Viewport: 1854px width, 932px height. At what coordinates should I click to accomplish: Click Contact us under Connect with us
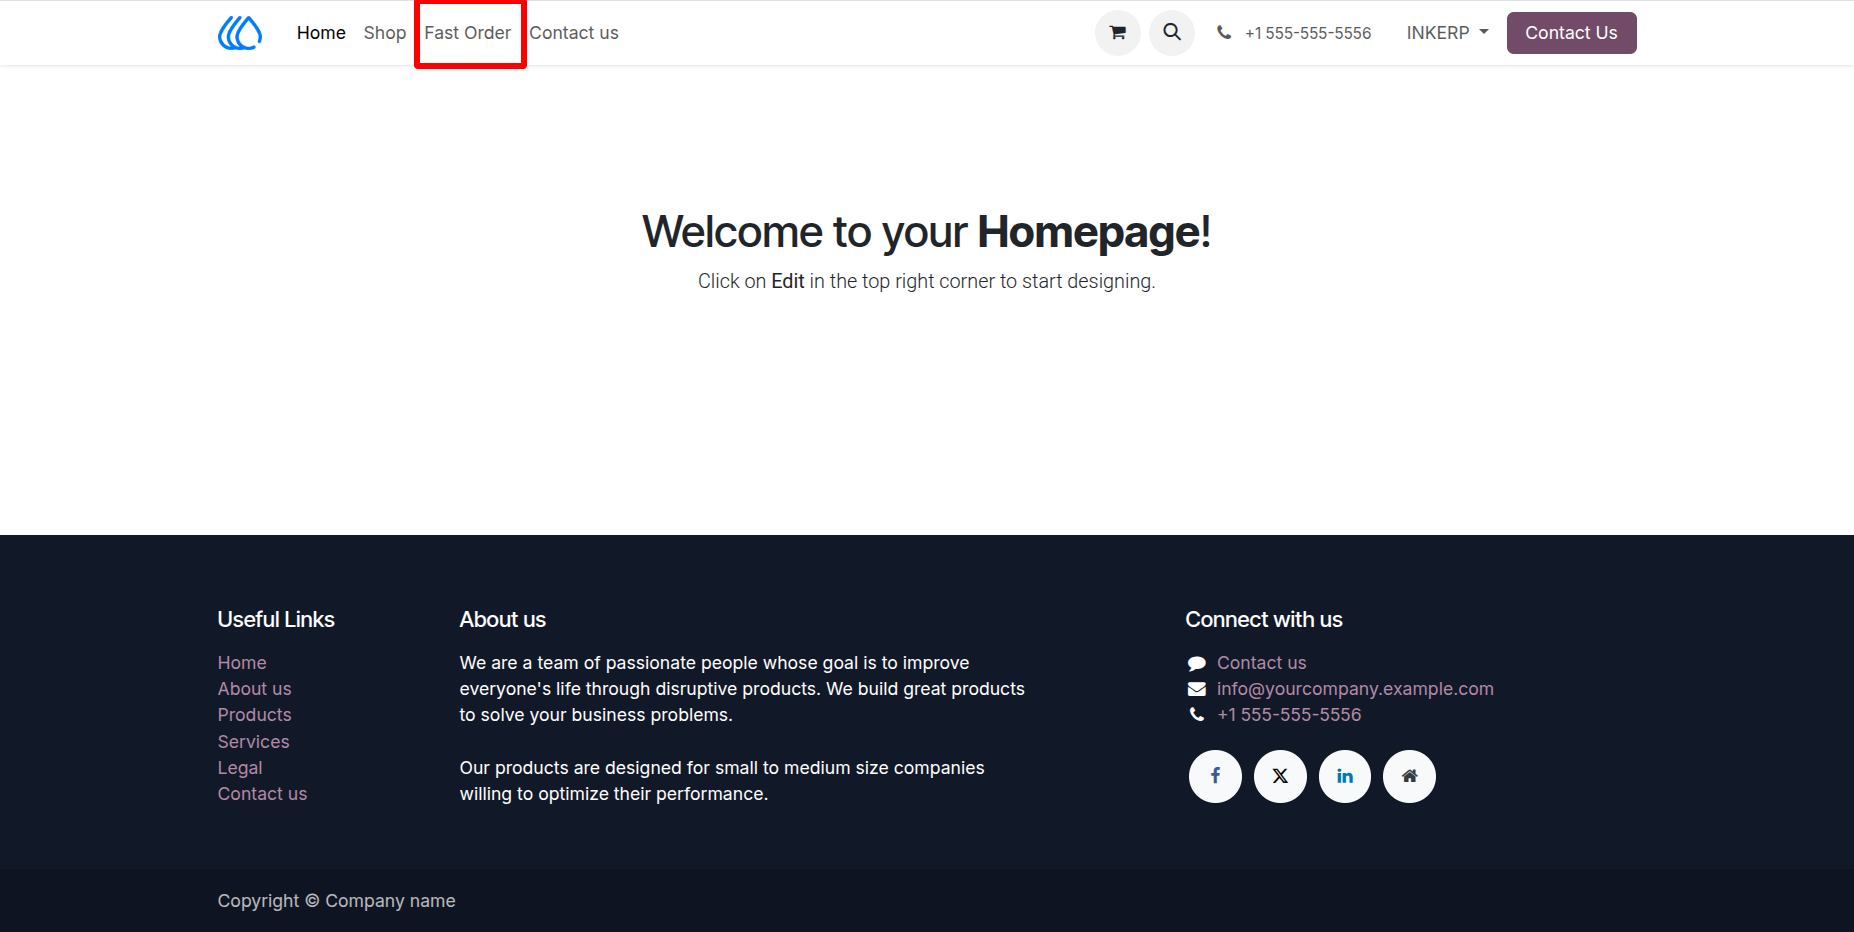(1262, 663)
